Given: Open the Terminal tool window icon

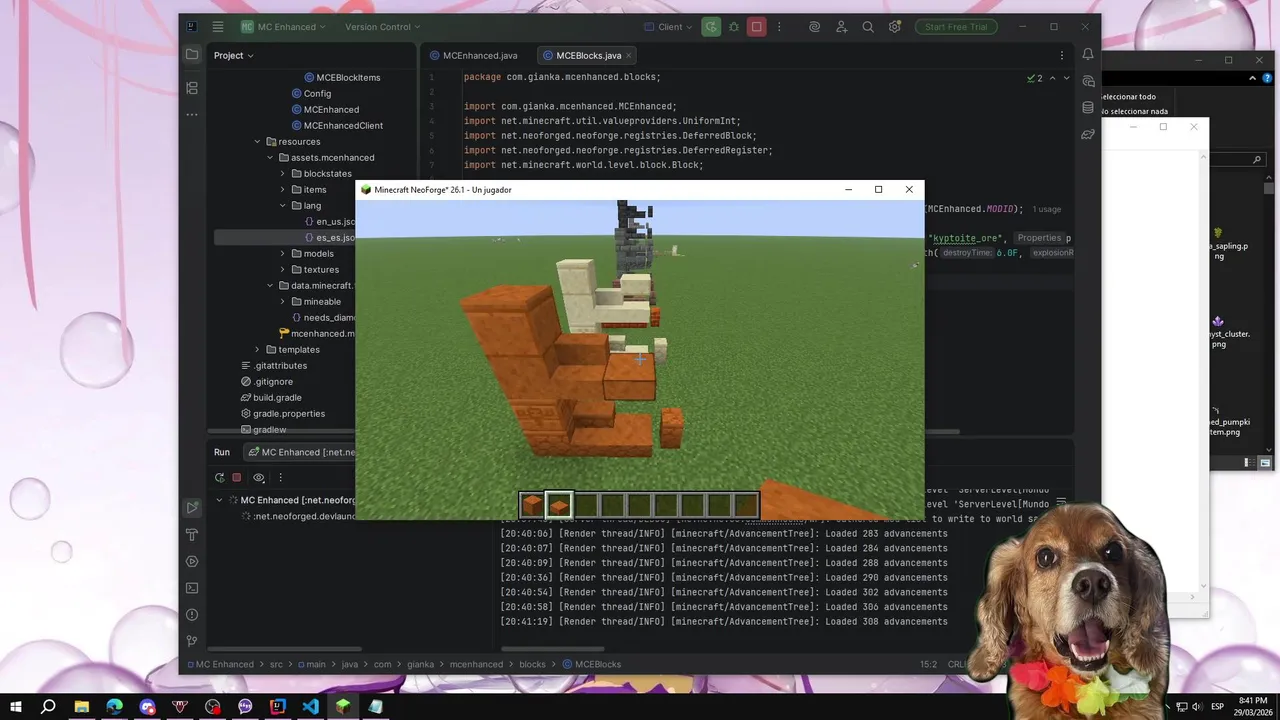Looking at the screenshot, I should click(x=192, y=588).
